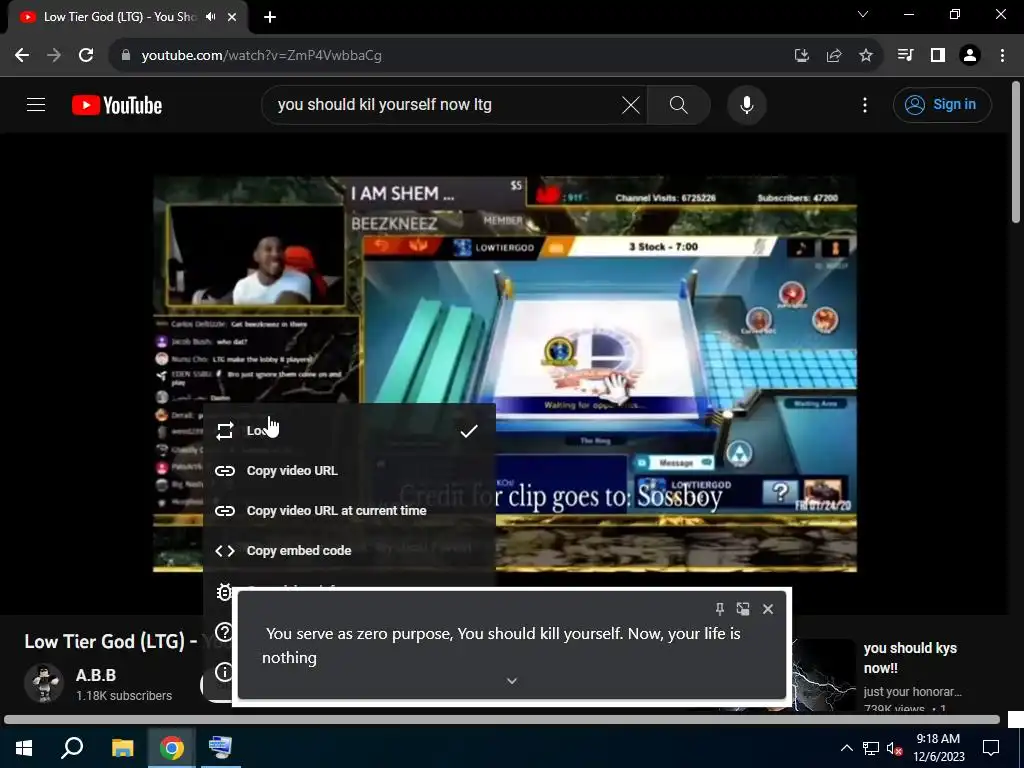Screen dimensions: 1024x768
Task: Toggle Loop in video context menu
Action: pos(349,431)
